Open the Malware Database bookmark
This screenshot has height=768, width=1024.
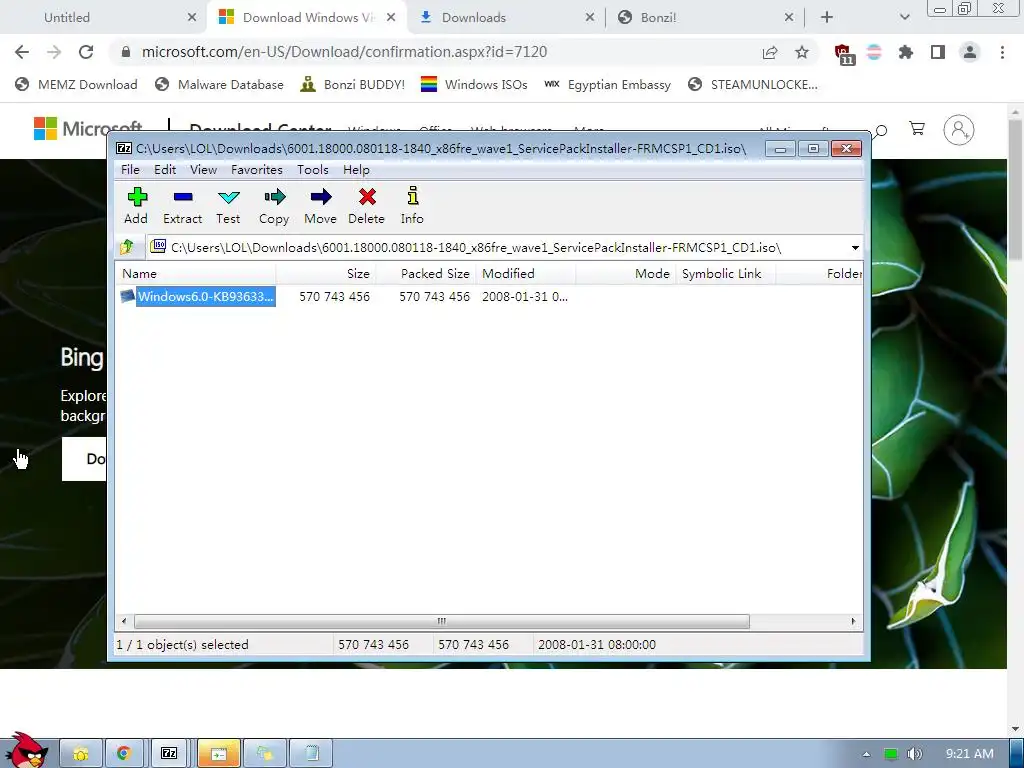tap(219, 85)
